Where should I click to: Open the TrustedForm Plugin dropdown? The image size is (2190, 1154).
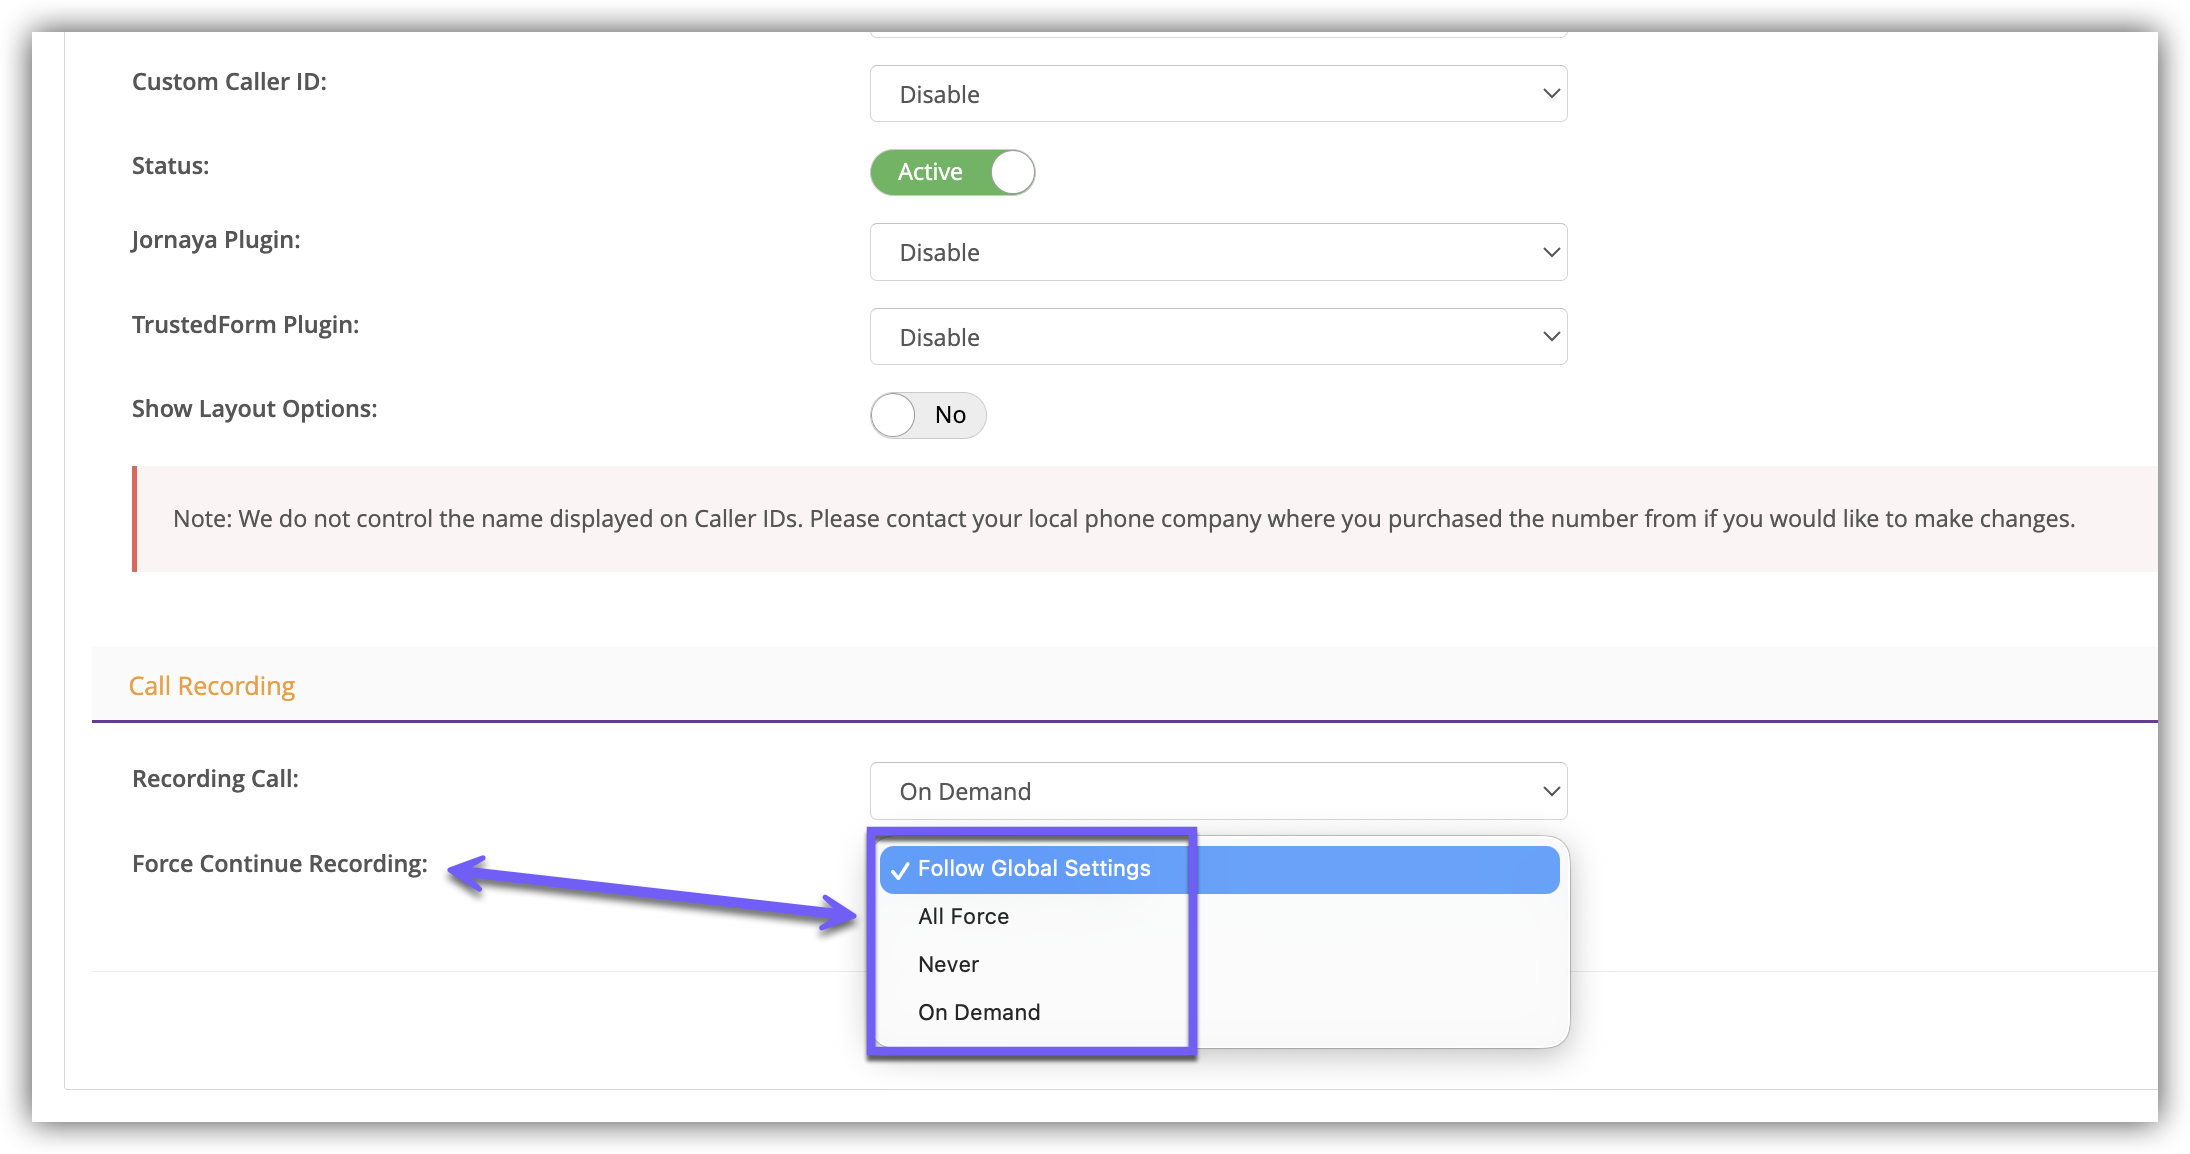1217,337
